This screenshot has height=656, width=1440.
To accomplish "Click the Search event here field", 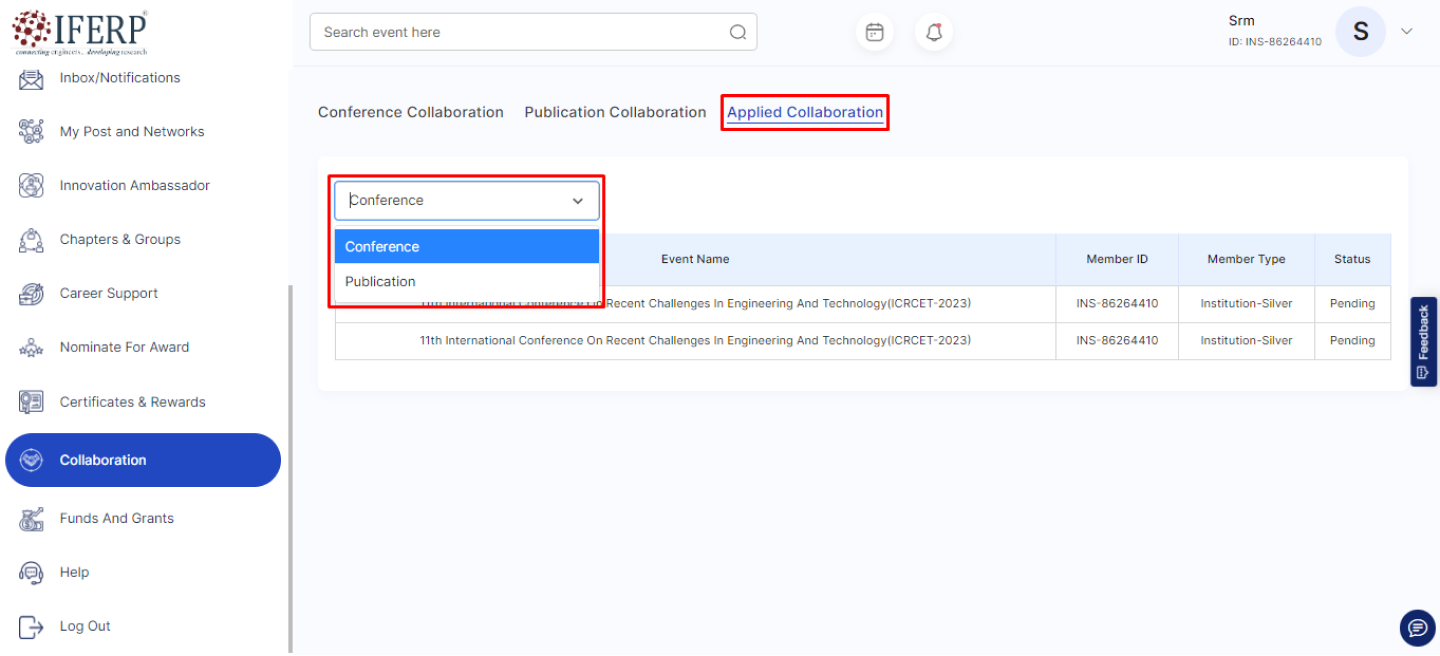I will click(x=520, y=32).
